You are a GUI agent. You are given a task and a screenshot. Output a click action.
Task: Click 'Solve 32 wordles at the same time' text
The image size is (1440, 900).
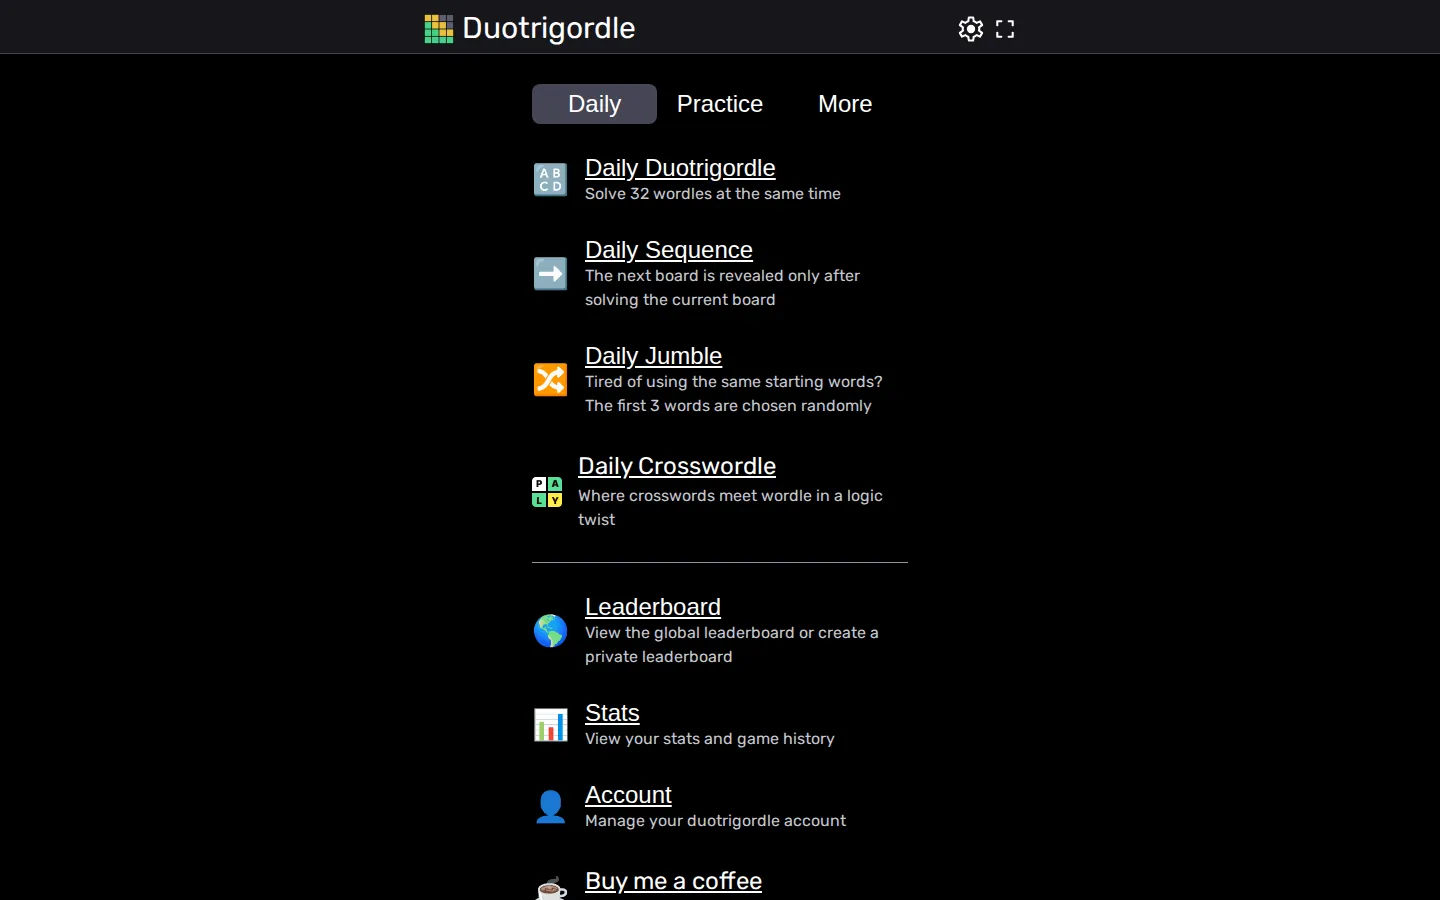(713, 194)
